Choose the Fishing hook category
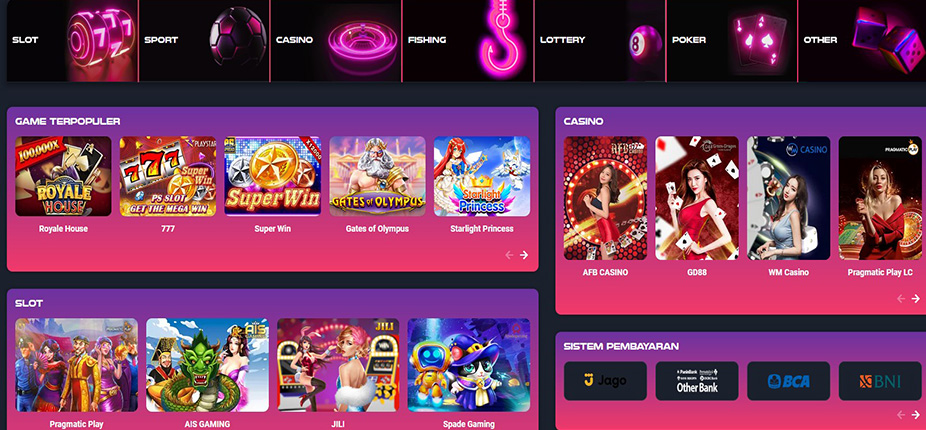The width and height of the screenshot is (926, 430). point(468,40)
